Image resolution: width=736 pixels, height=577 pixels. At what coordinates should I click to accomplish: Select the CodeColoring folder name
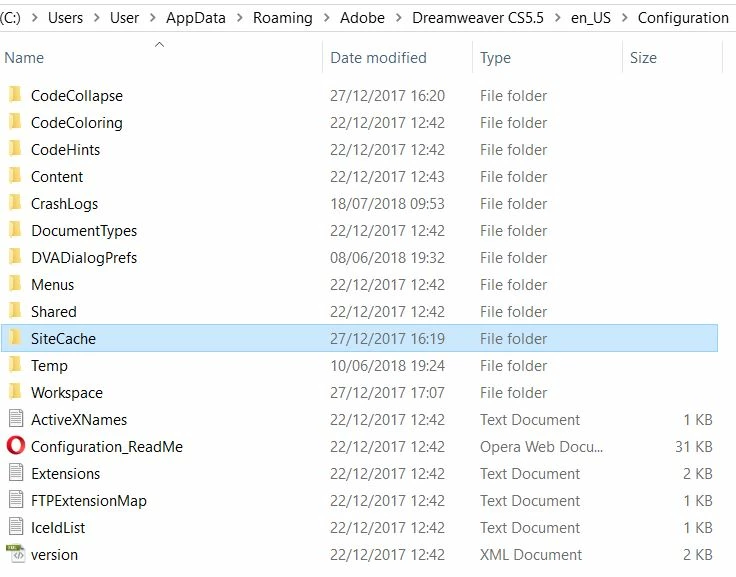click(77, 123)
